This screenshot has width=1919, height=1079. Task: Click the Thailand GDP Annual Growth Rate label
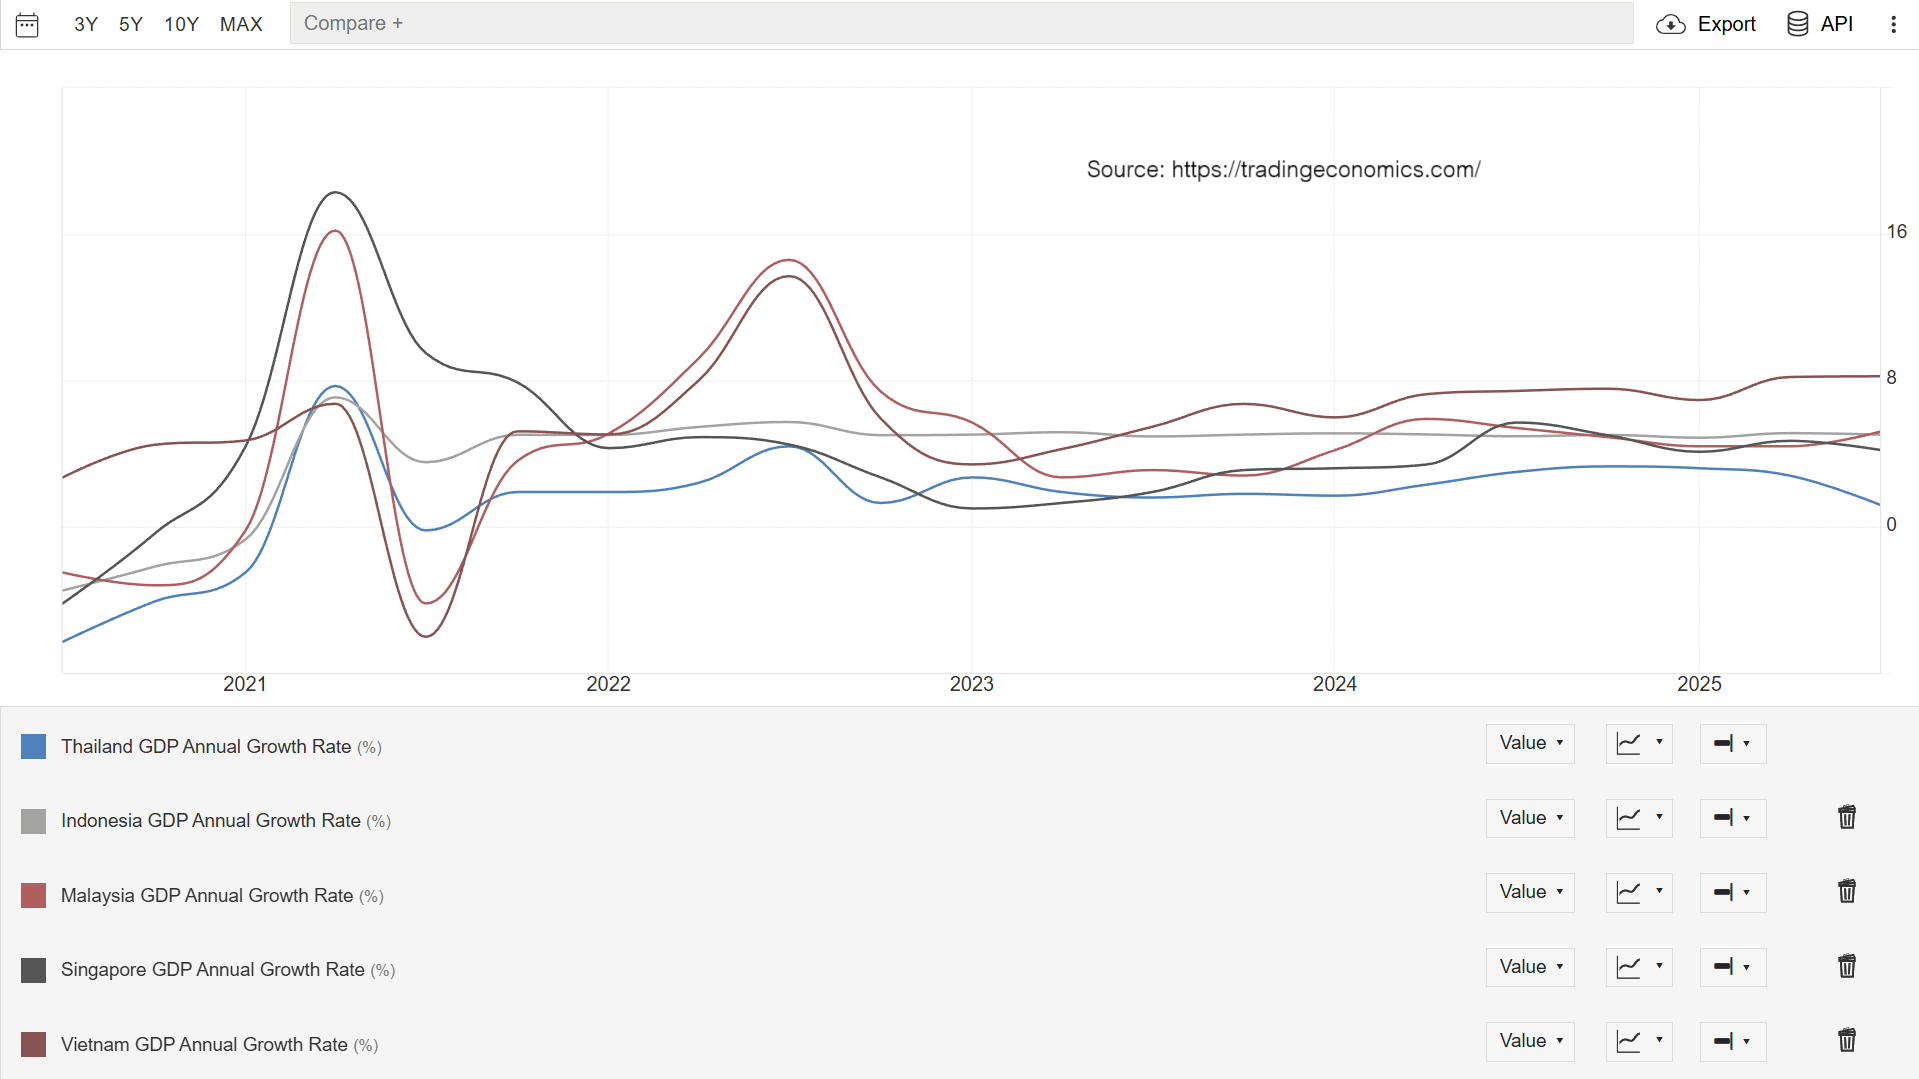(206, 747)
